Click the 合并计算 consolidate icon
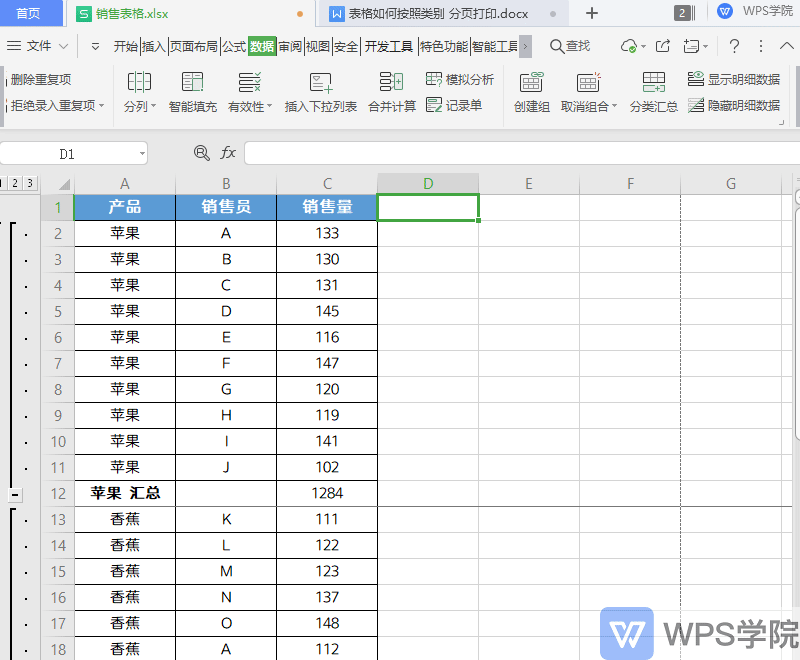The width and height of the screenshot is (800, 660). [392, 82]
